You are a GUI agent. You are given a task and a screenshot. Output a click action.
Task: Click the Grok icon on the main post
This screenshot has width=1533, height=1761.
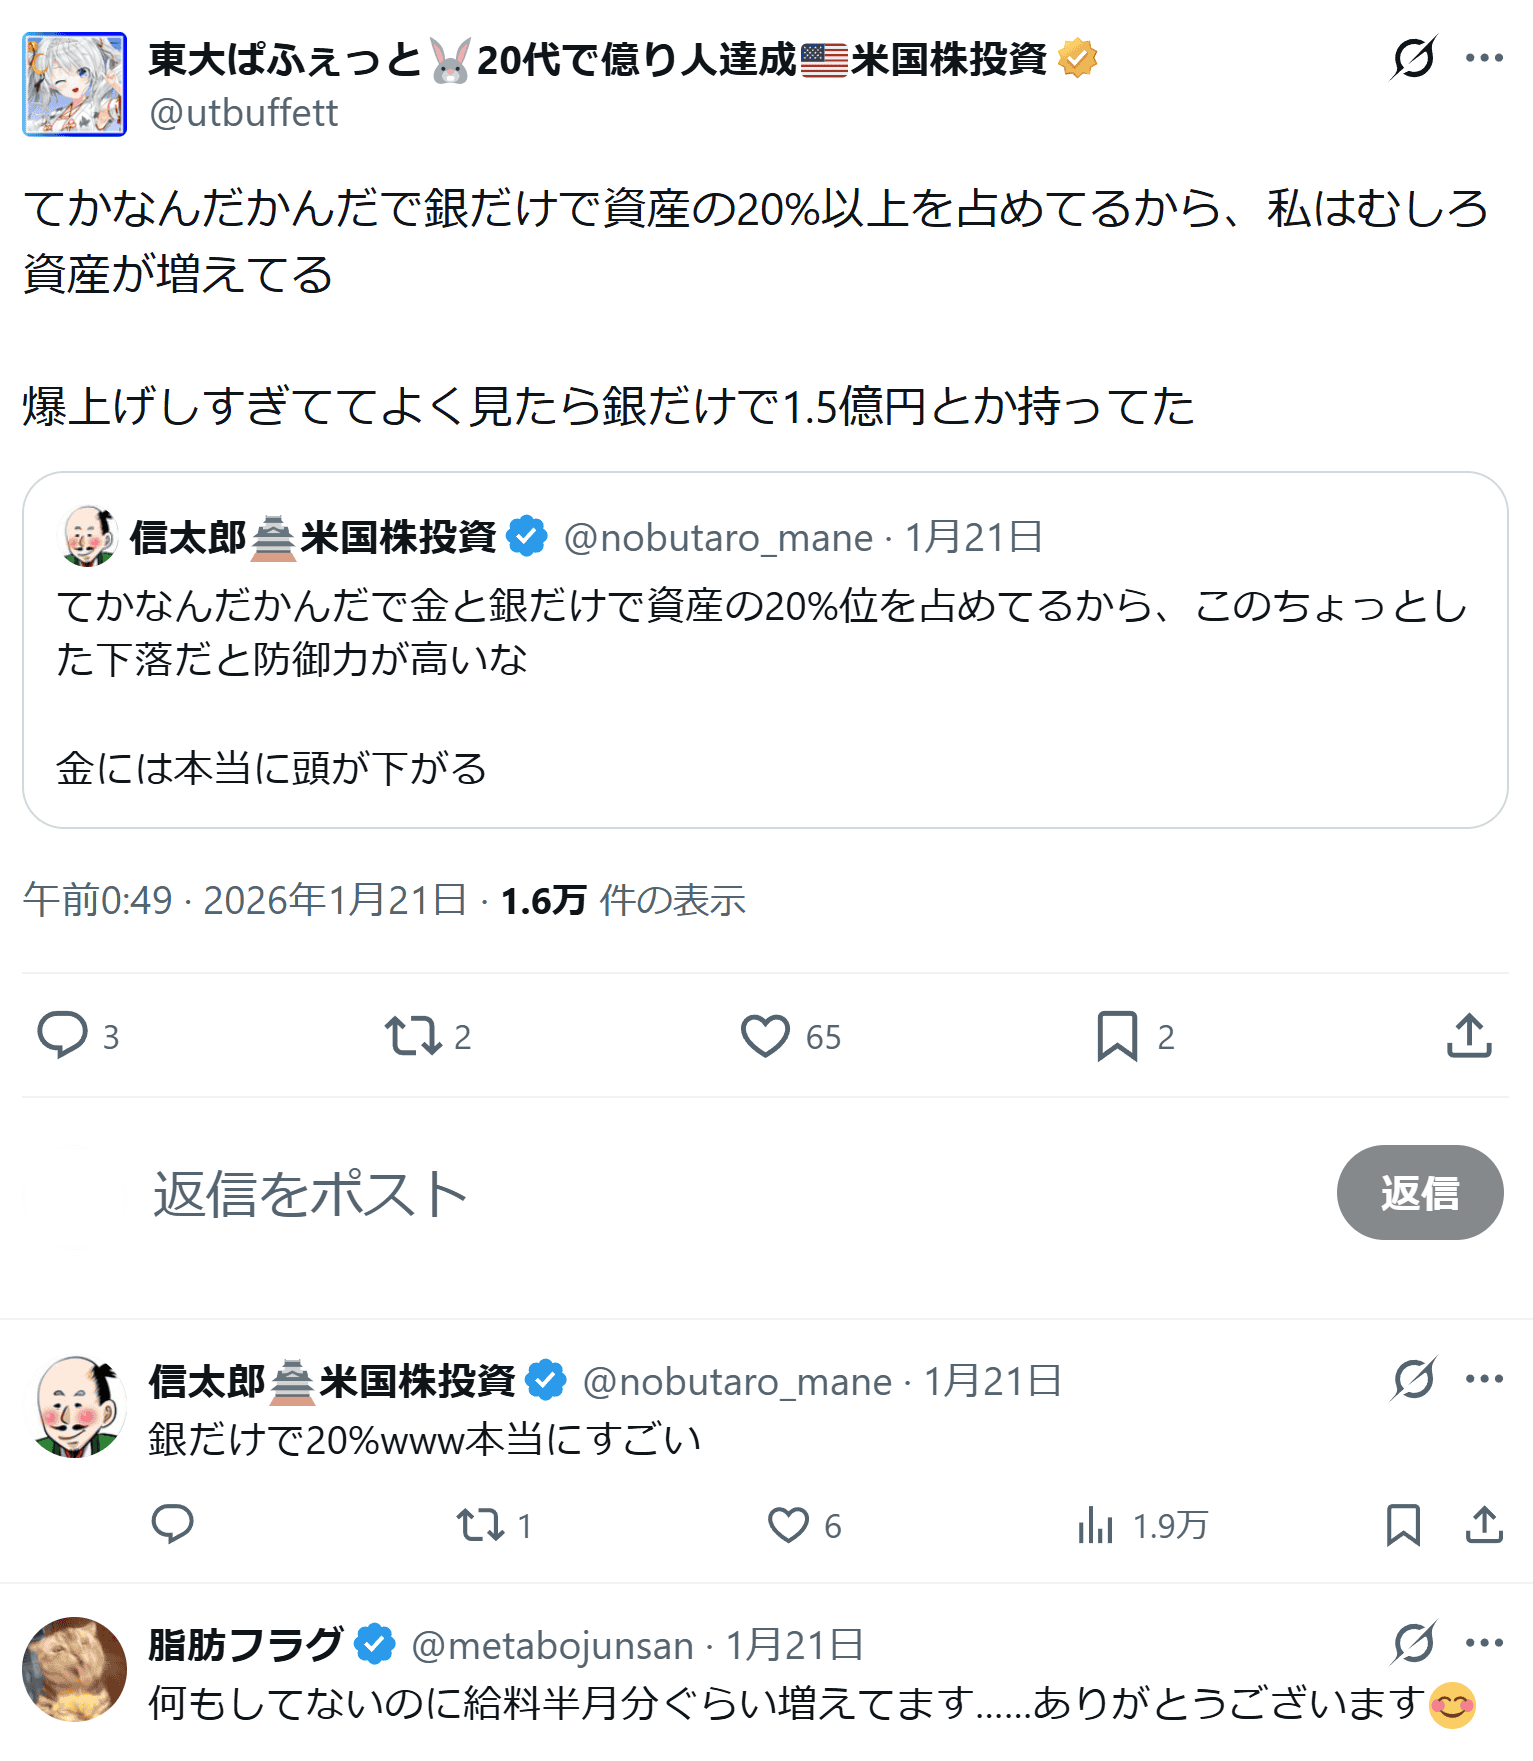(x=1413, y=58)
